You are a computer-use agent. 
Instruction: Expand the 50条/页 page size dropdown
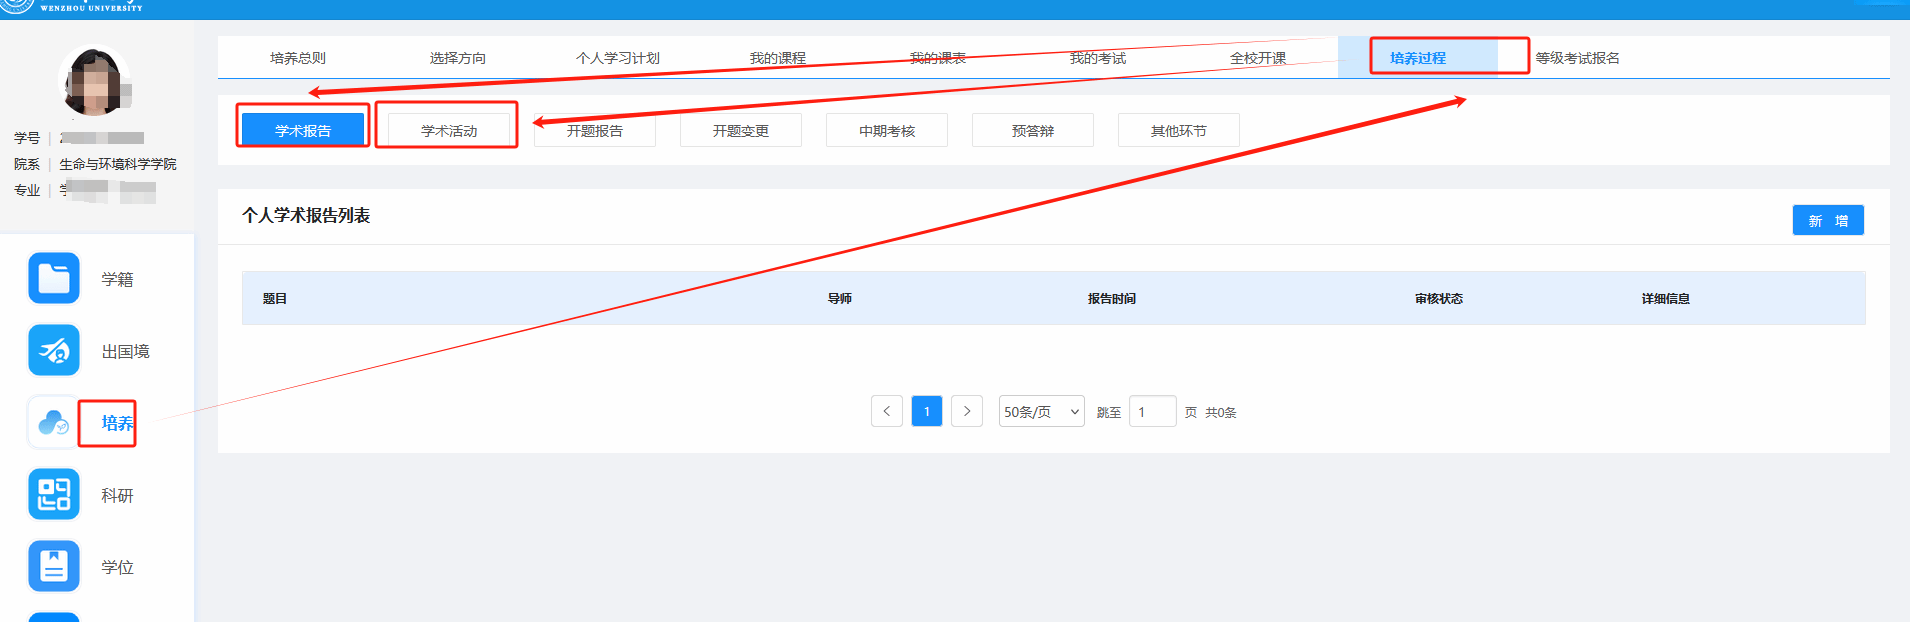tap(1041, 411)
